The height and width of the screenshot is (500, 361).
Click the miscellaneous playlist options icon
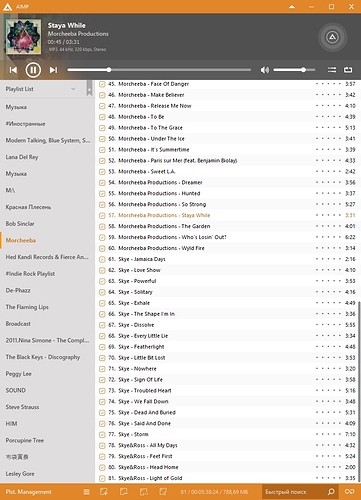pos(163,492)
